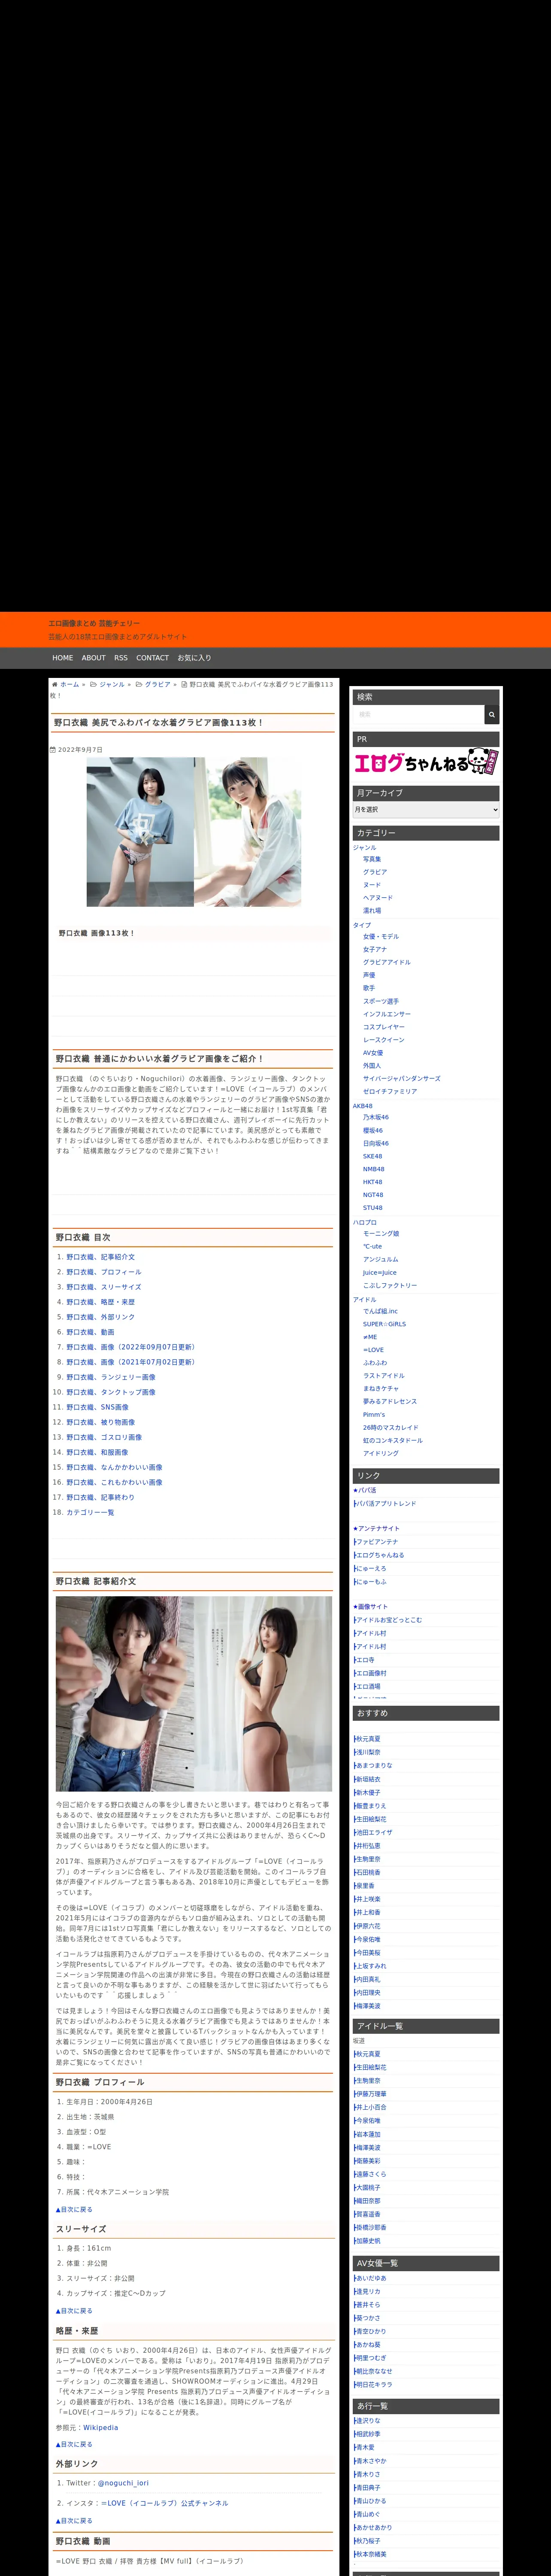The height and width of the screenshot is (2576, 551).
Task: Go to ジャンル breadcrumb link
Action: click(x=112, y=685)
